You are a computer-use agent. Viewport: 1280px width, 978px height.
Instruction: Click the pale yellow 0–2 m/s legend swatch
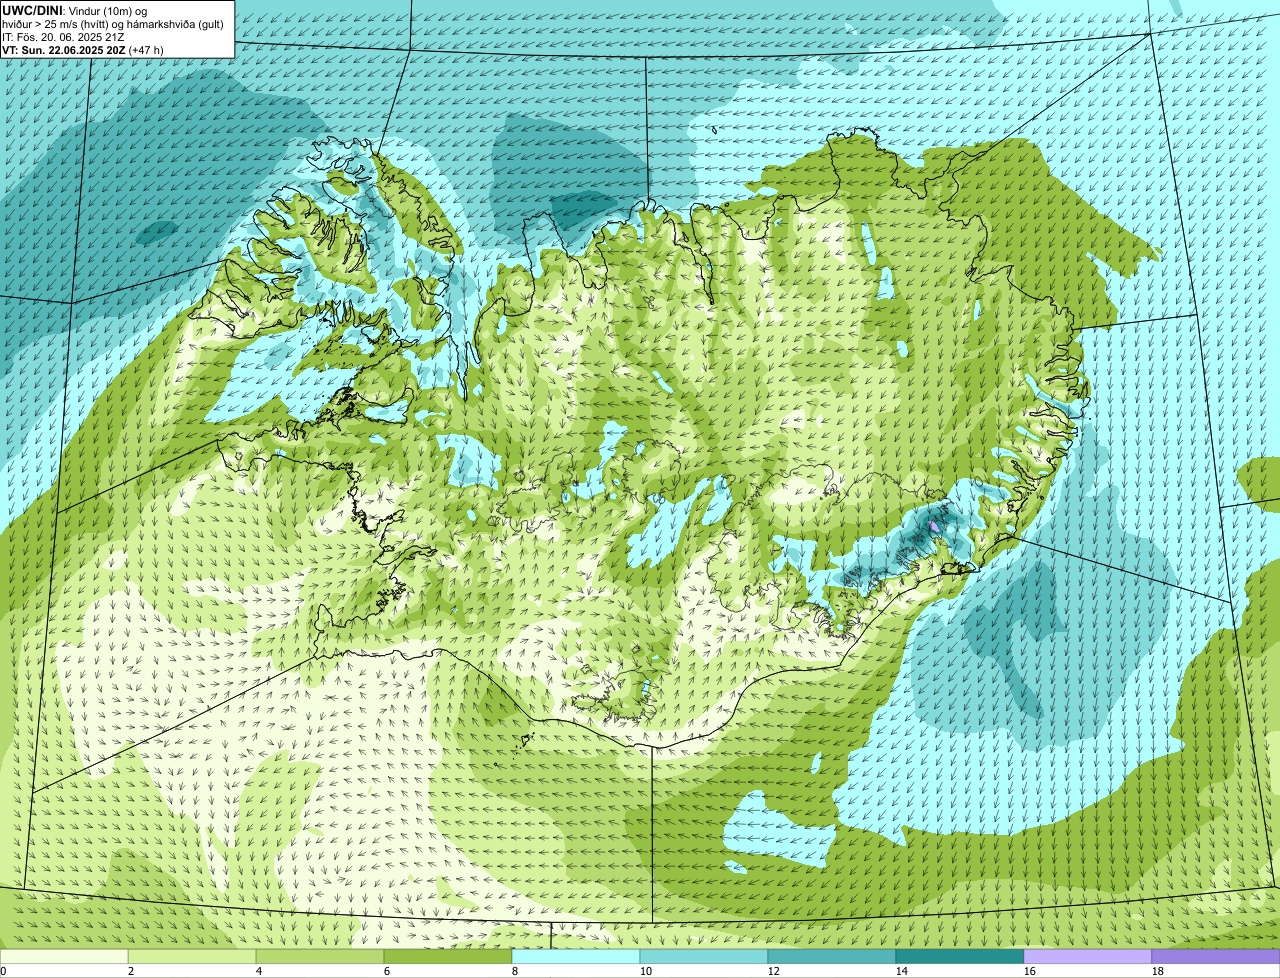point(64,957)
